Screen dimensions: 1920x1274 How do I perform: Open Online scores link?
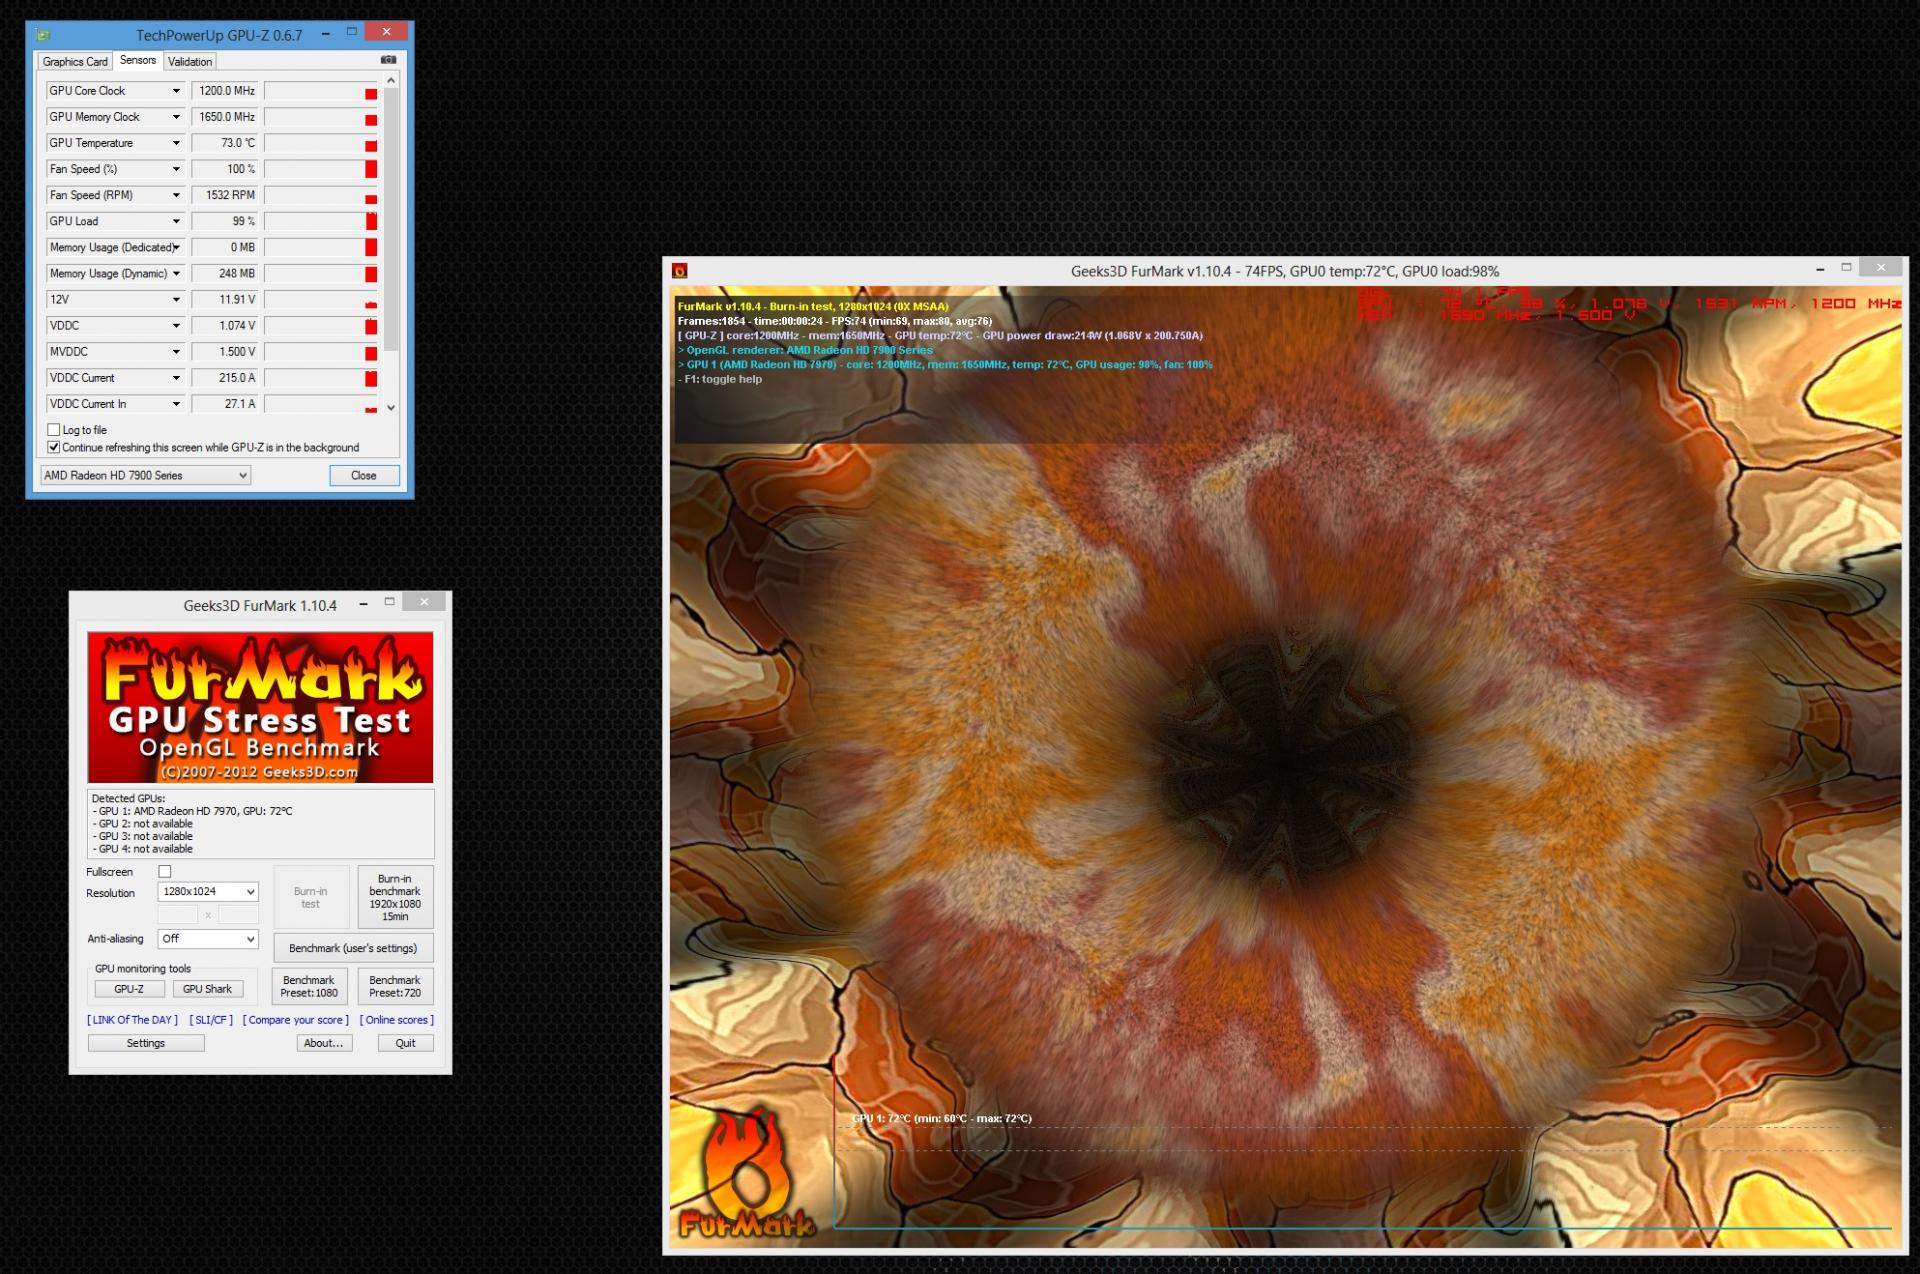(397, 1021)
